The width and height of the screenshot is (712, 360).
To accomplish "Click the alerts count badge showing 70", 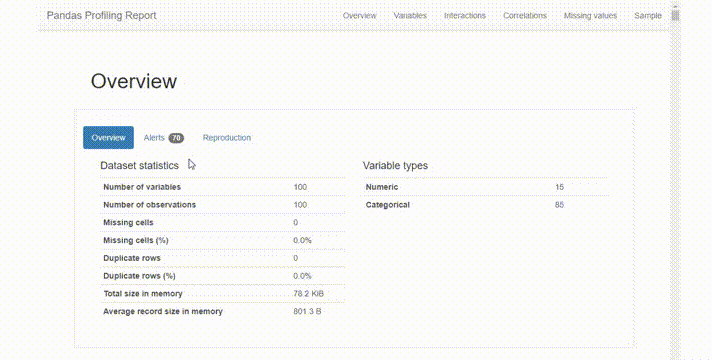I will point(176,138).
